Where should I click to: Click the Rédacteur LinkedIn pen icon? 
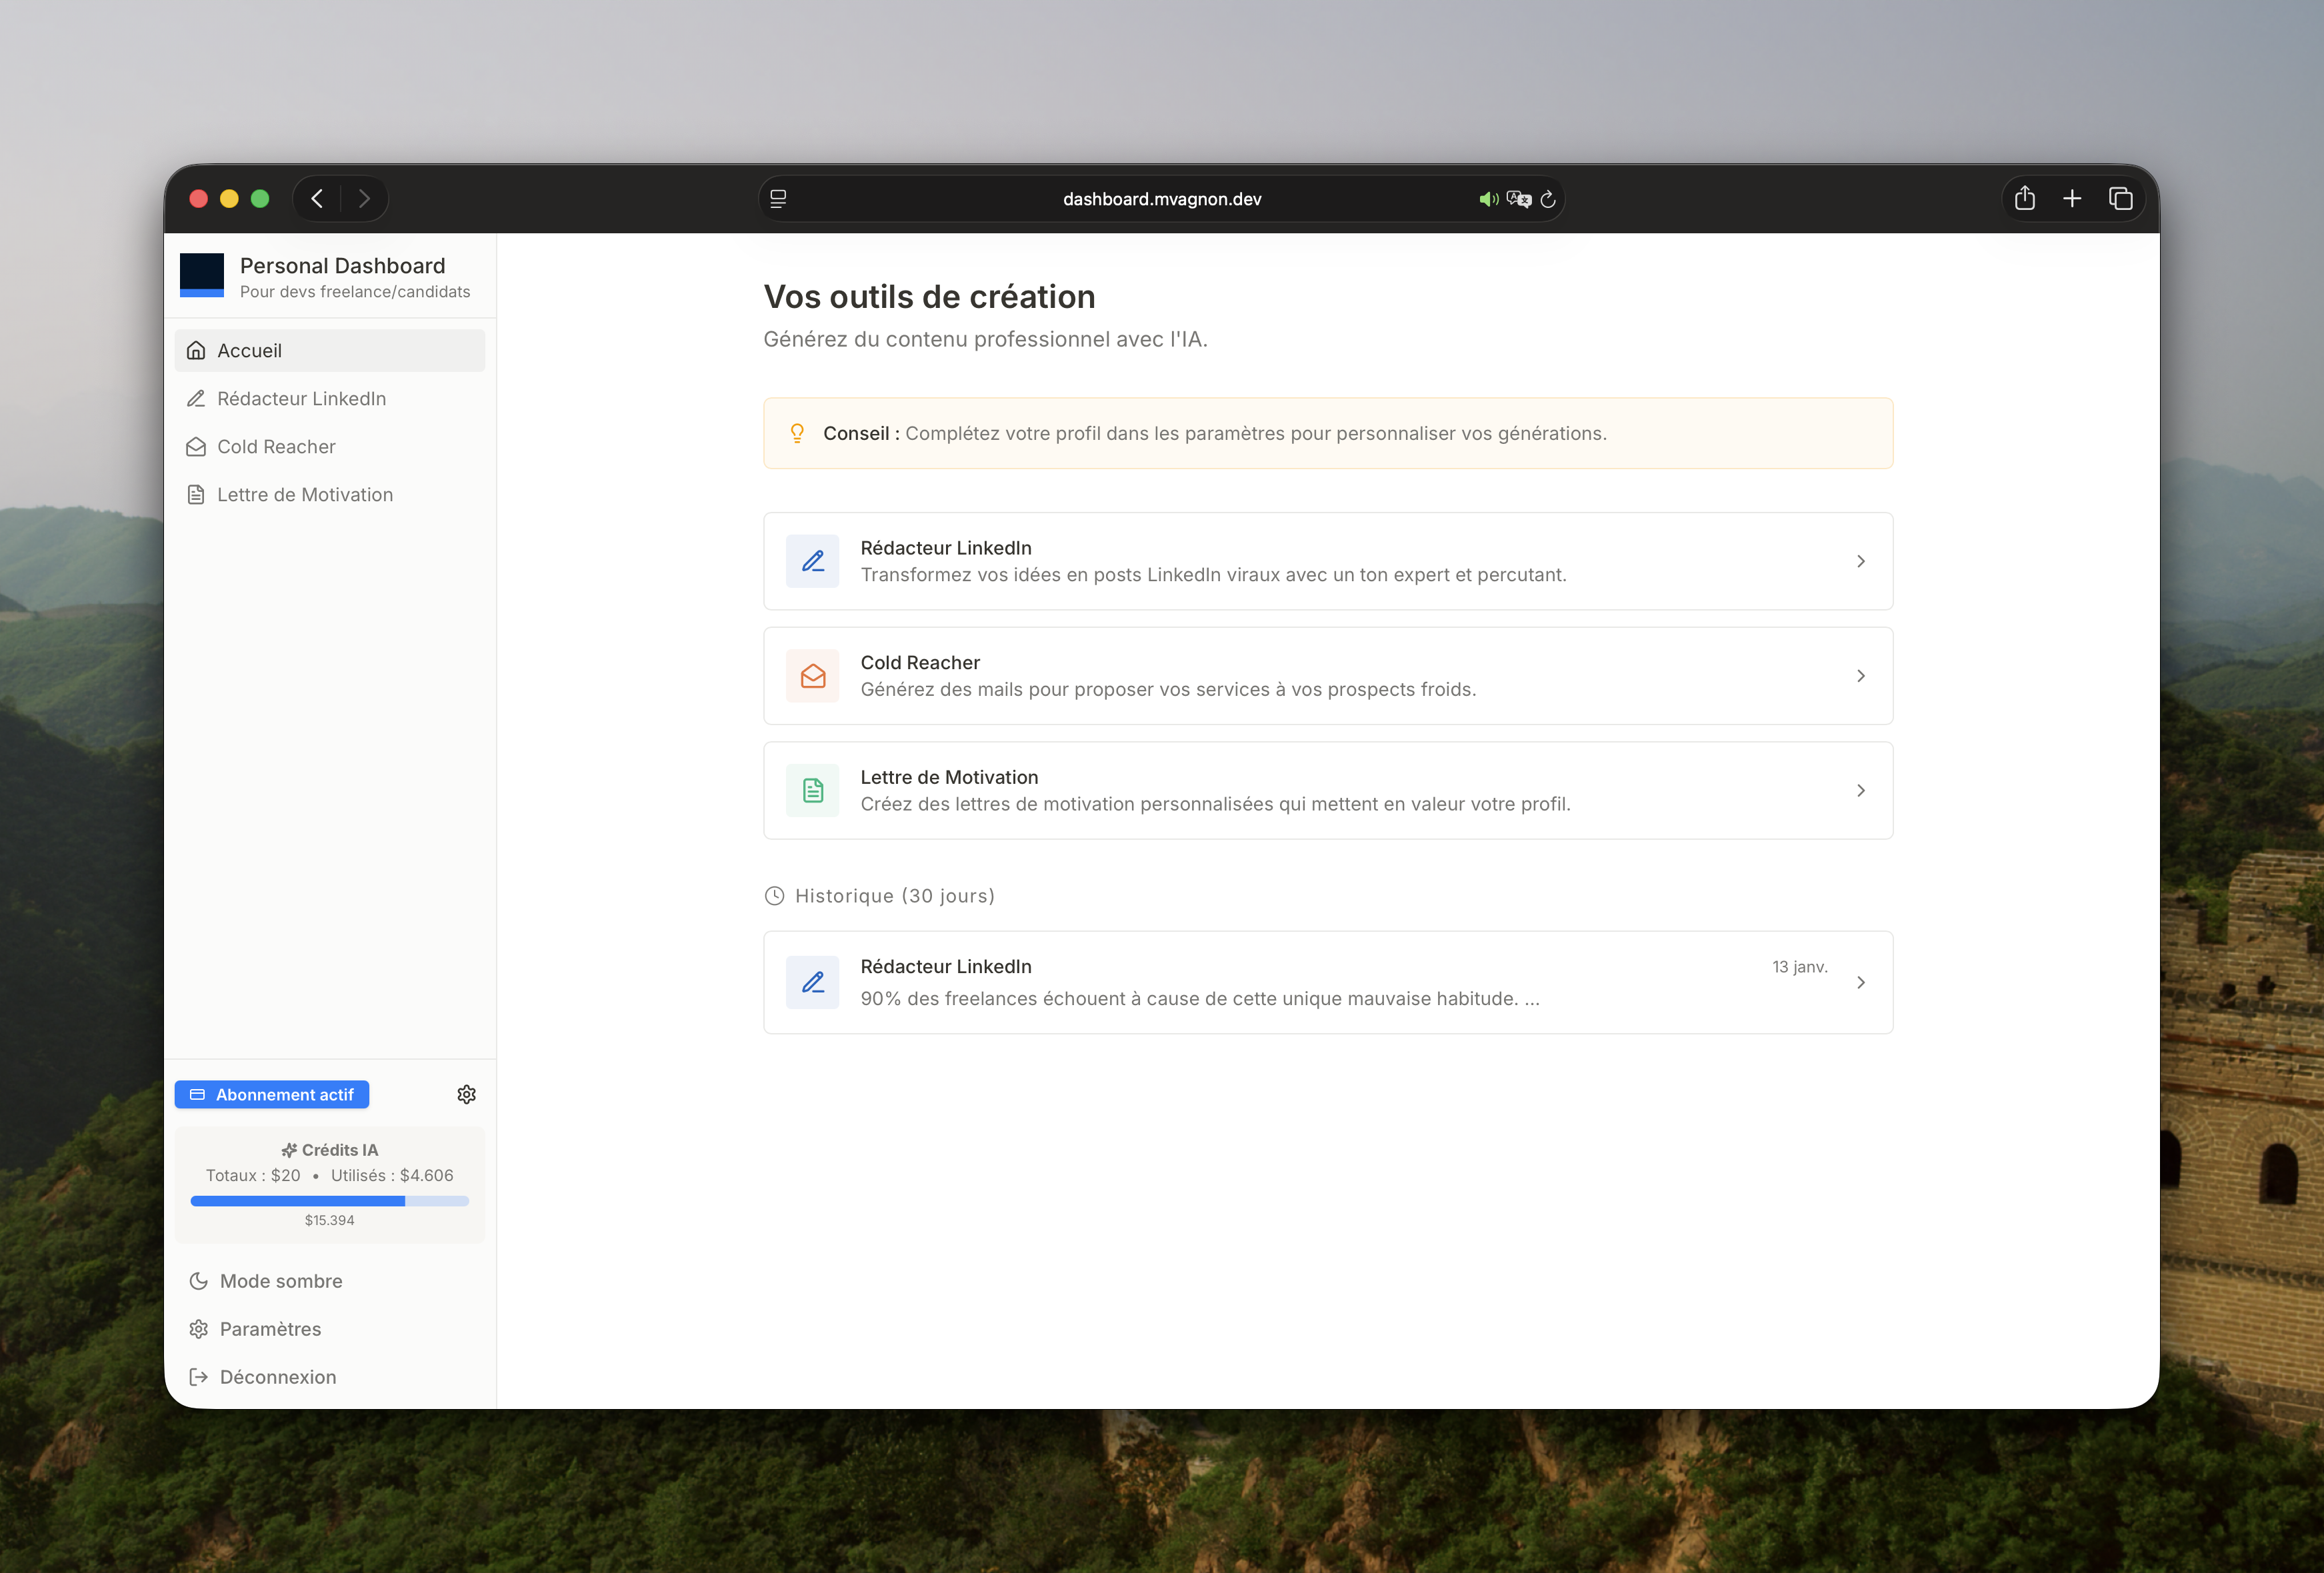[197, 398]
